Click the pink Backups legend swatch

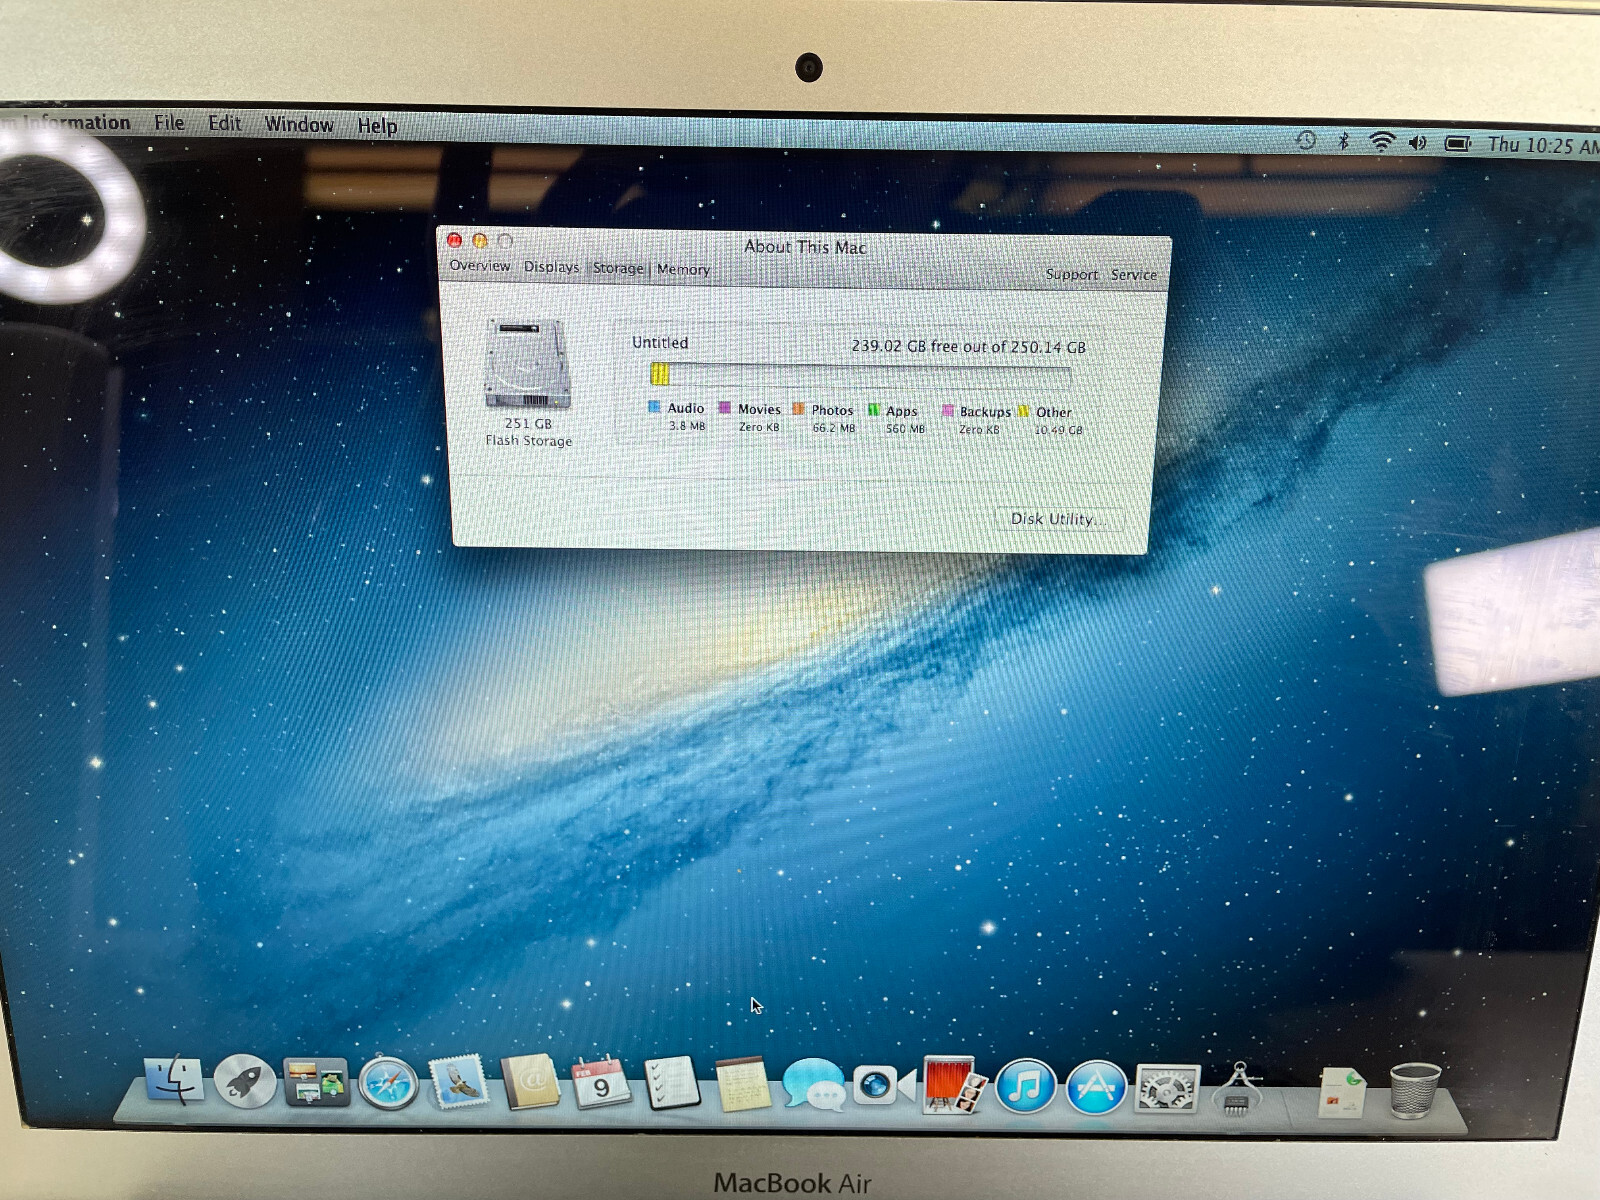(x=947, y=410)
